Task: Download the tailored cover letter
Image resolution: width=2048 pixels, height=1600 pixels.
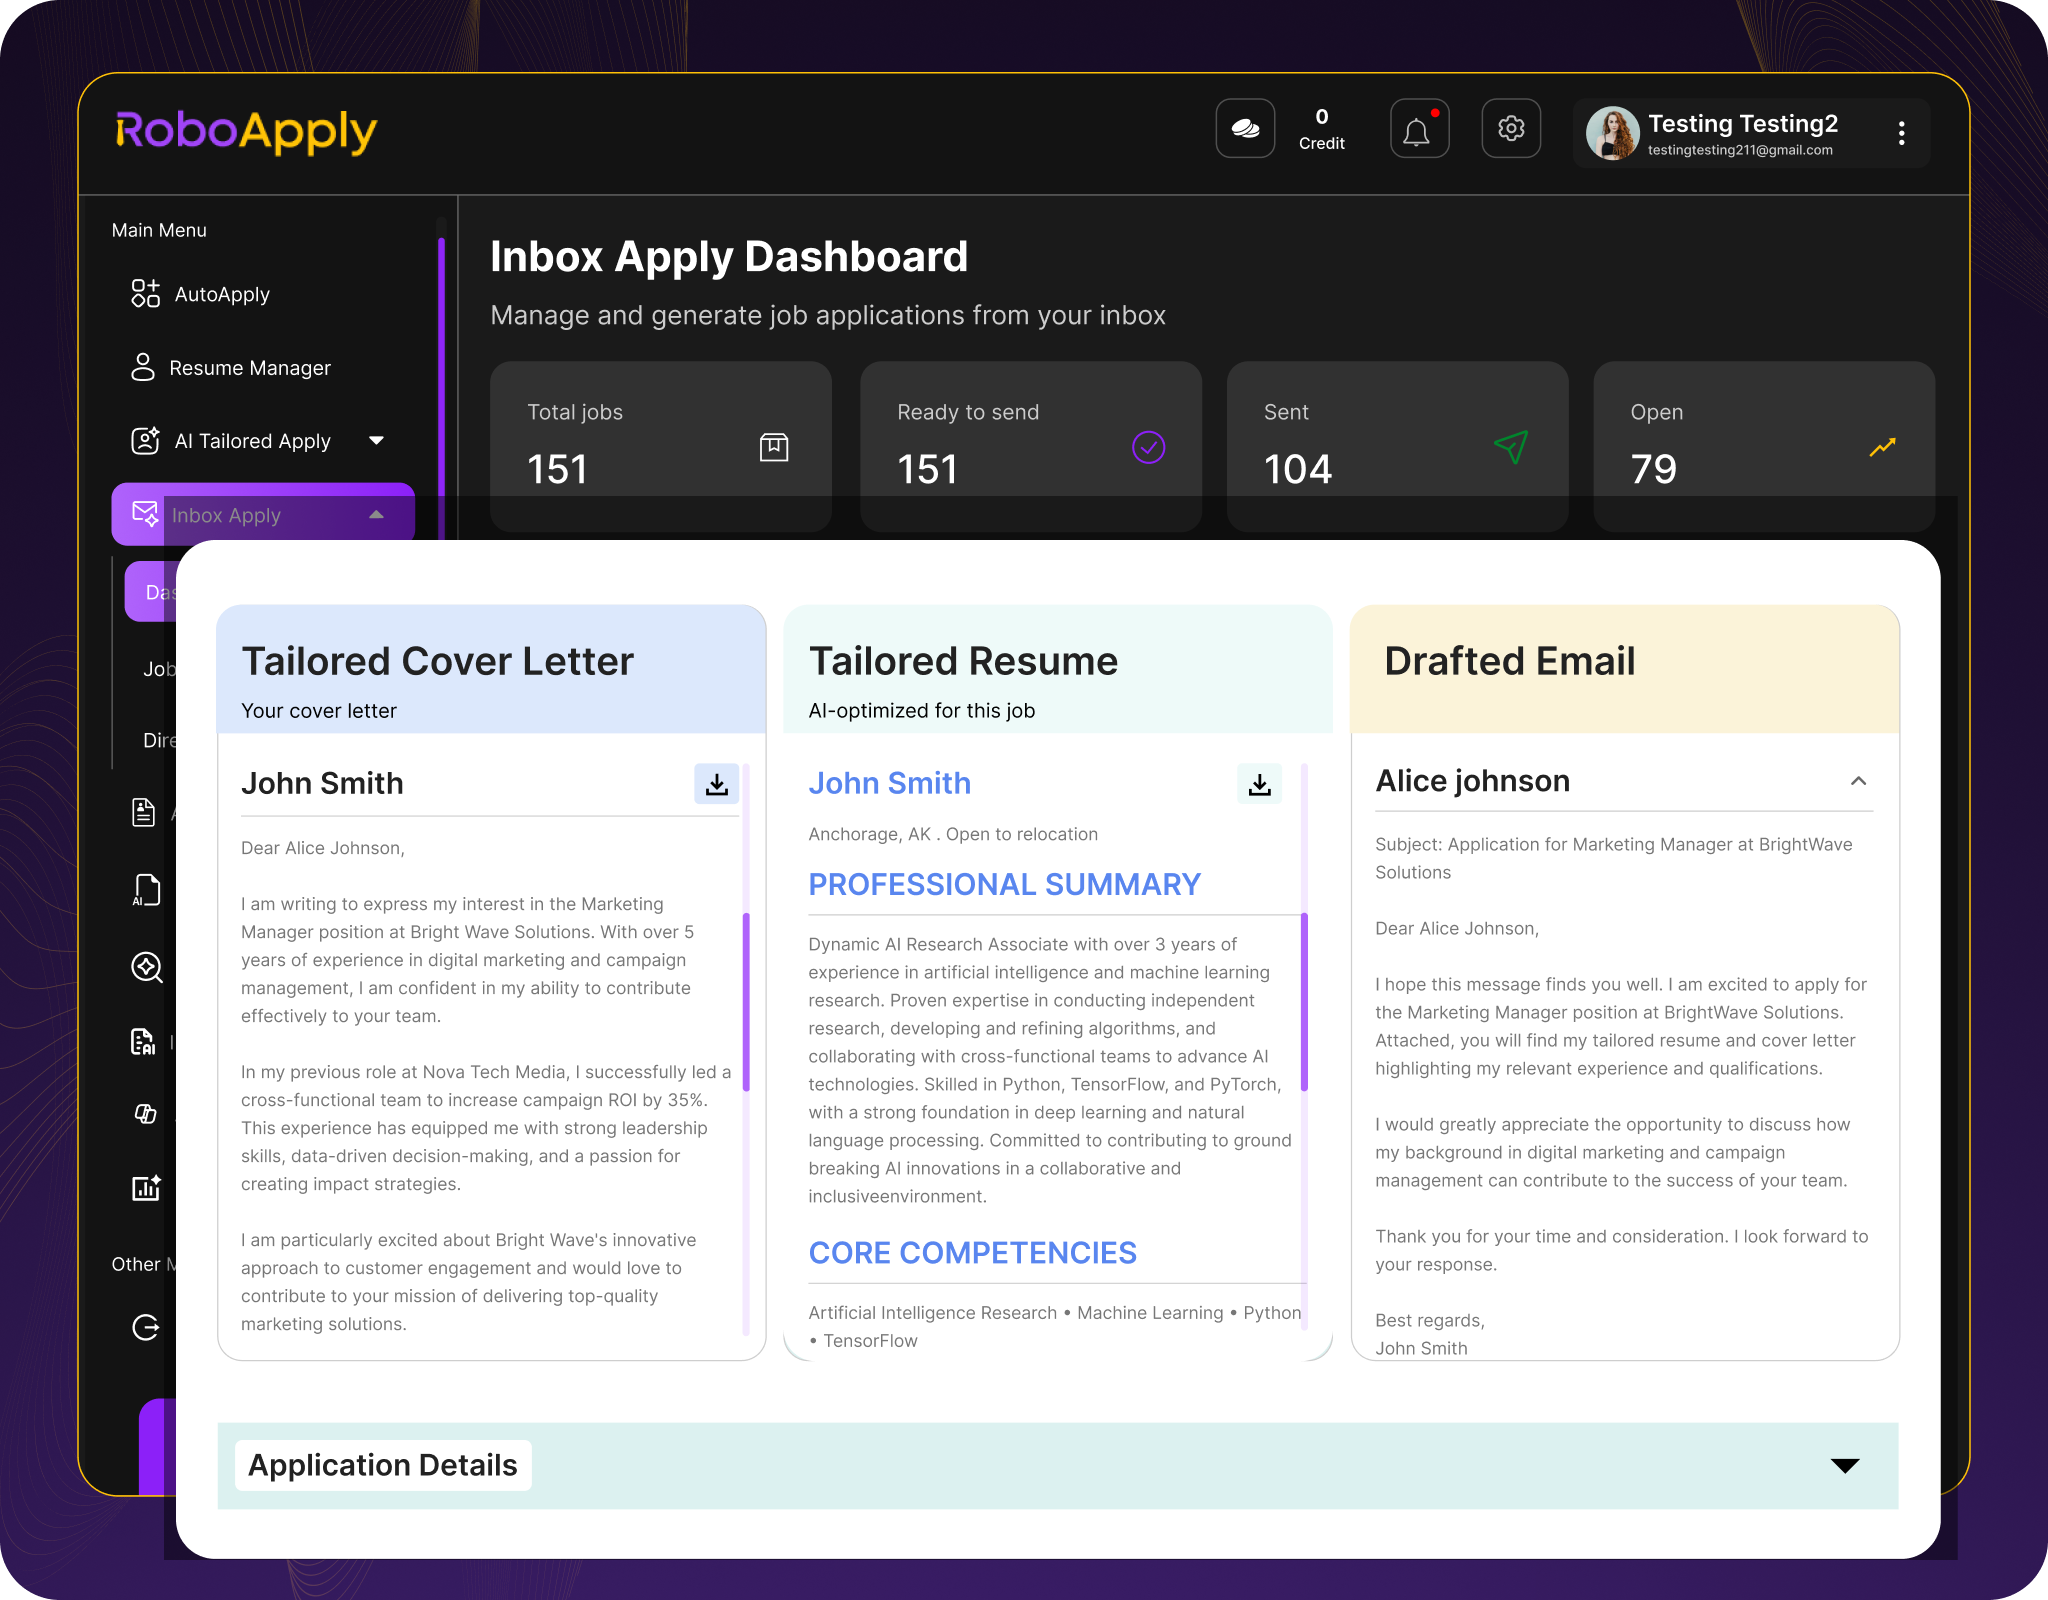Action: (716, 784)
